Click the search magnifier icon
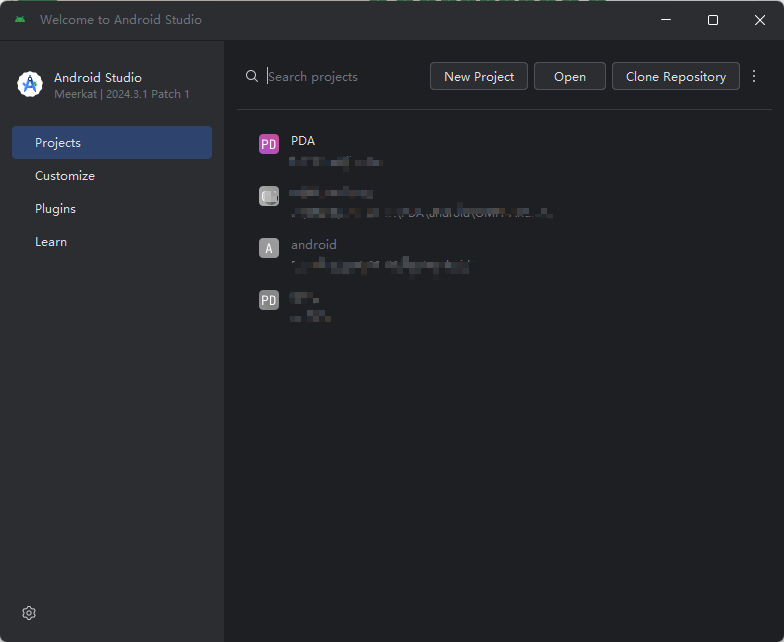This screenshot has height=642, width=784. click(x=252, y=76)
